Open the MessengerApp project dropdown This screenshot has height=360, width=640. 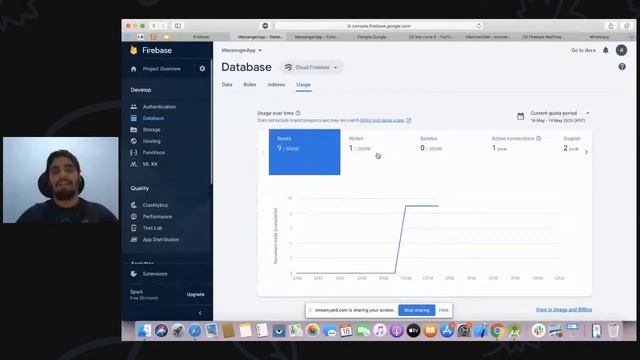242,50
